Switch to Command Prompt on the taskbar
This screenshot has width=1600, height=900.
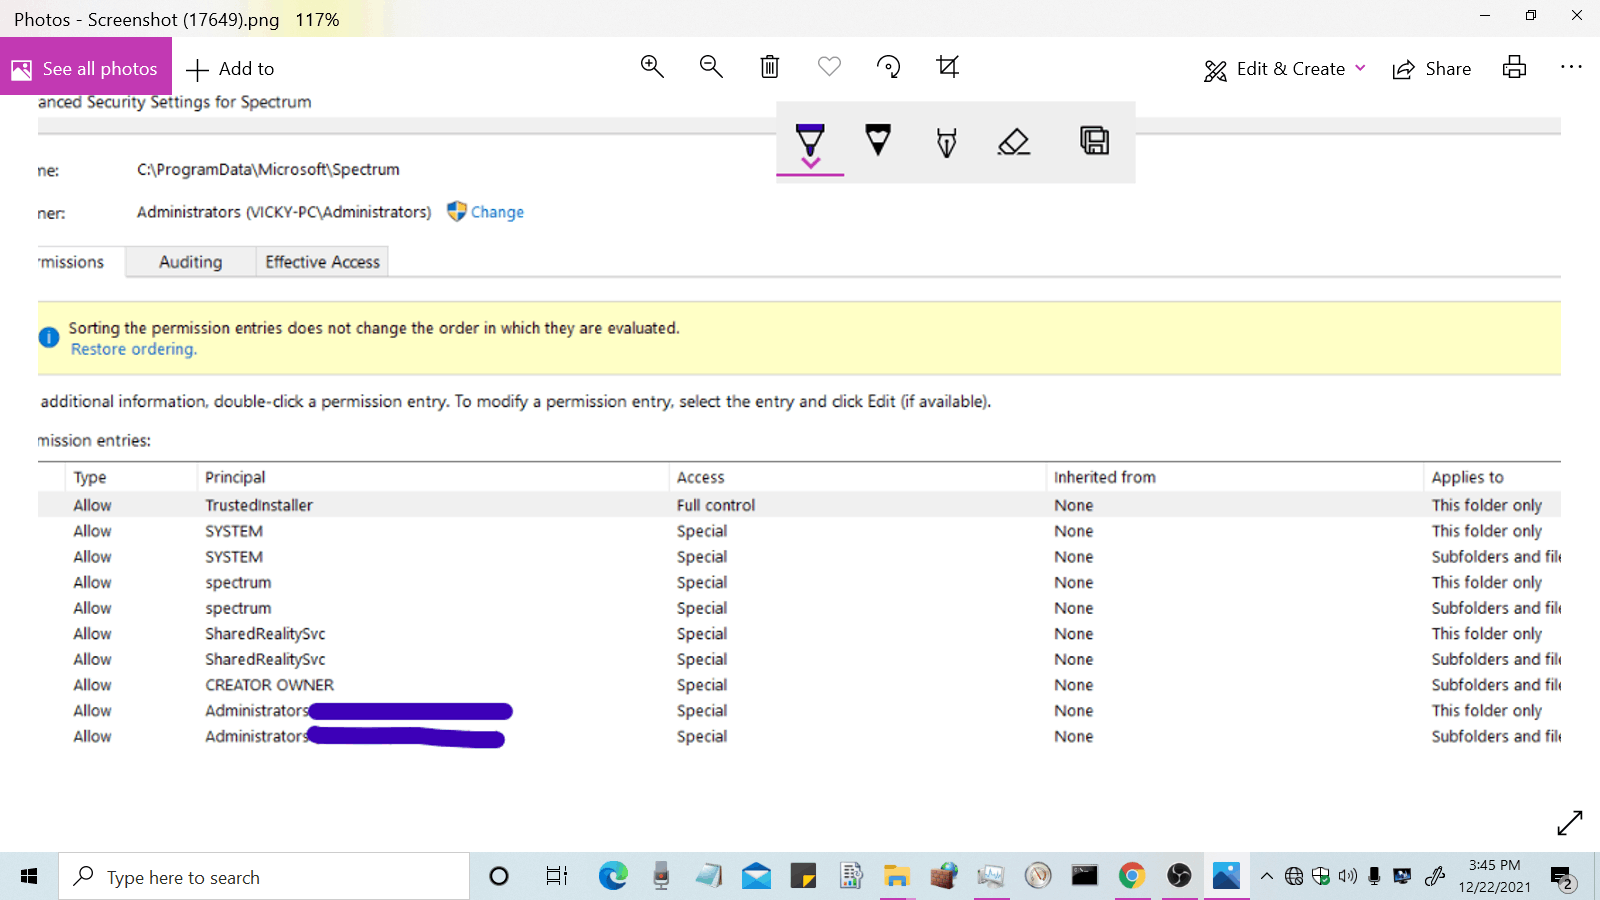[1084, 876]
